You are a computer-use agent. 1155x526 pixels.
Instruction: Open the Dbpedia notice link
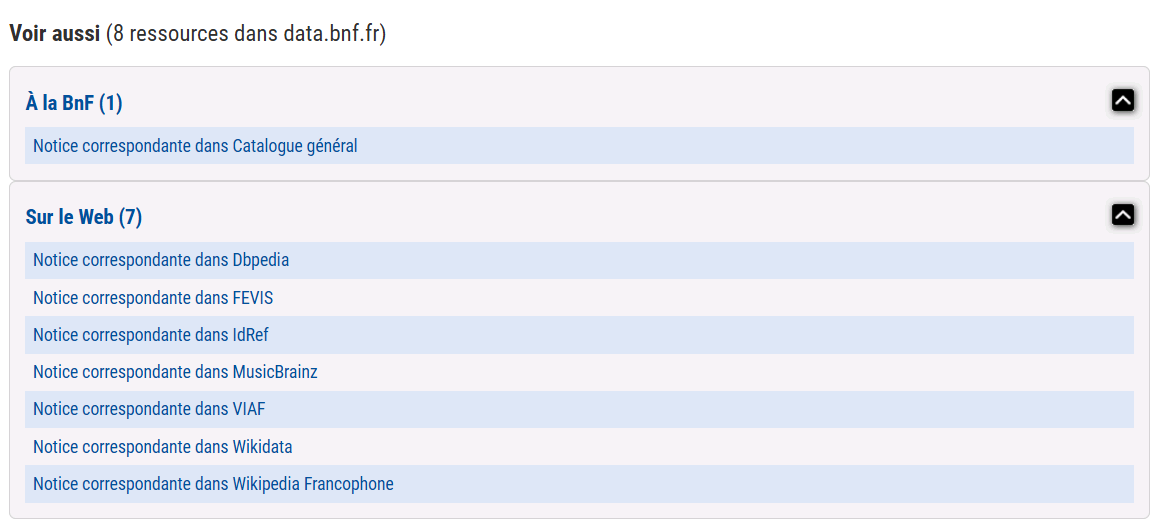coord(161,260)
